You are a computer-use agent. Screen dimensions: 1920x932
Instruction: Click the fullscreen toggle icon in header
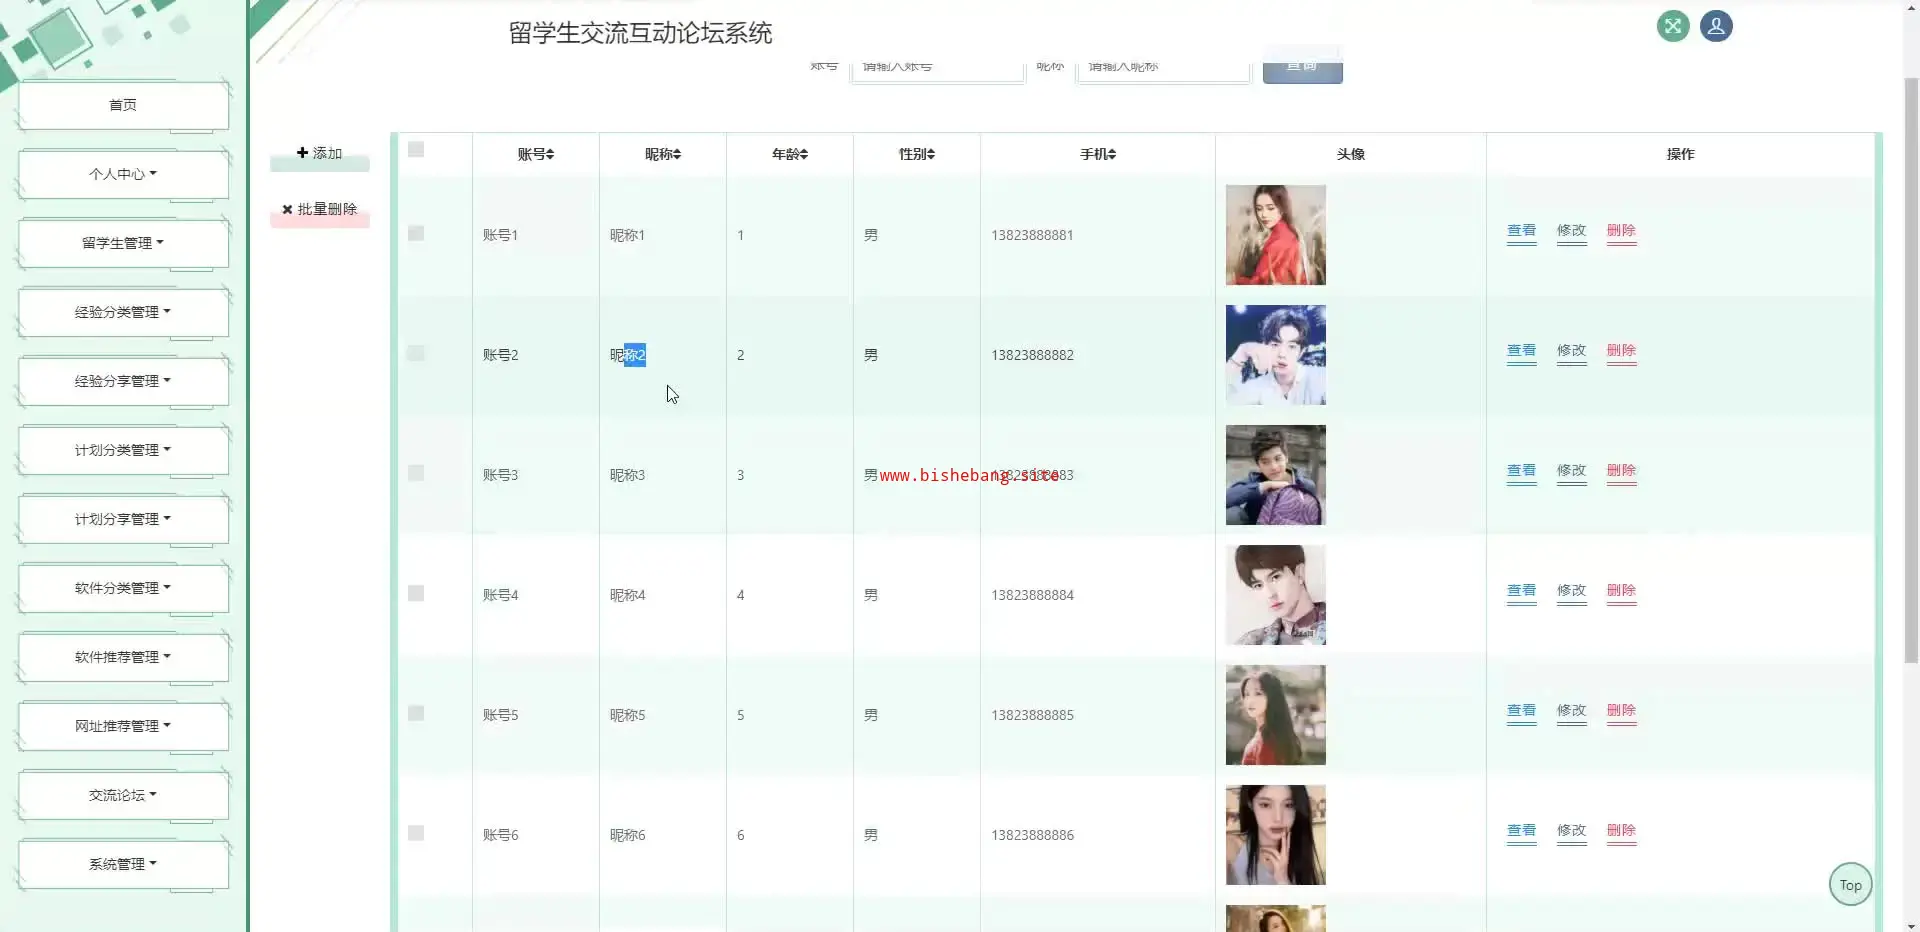coord(1672,26)
